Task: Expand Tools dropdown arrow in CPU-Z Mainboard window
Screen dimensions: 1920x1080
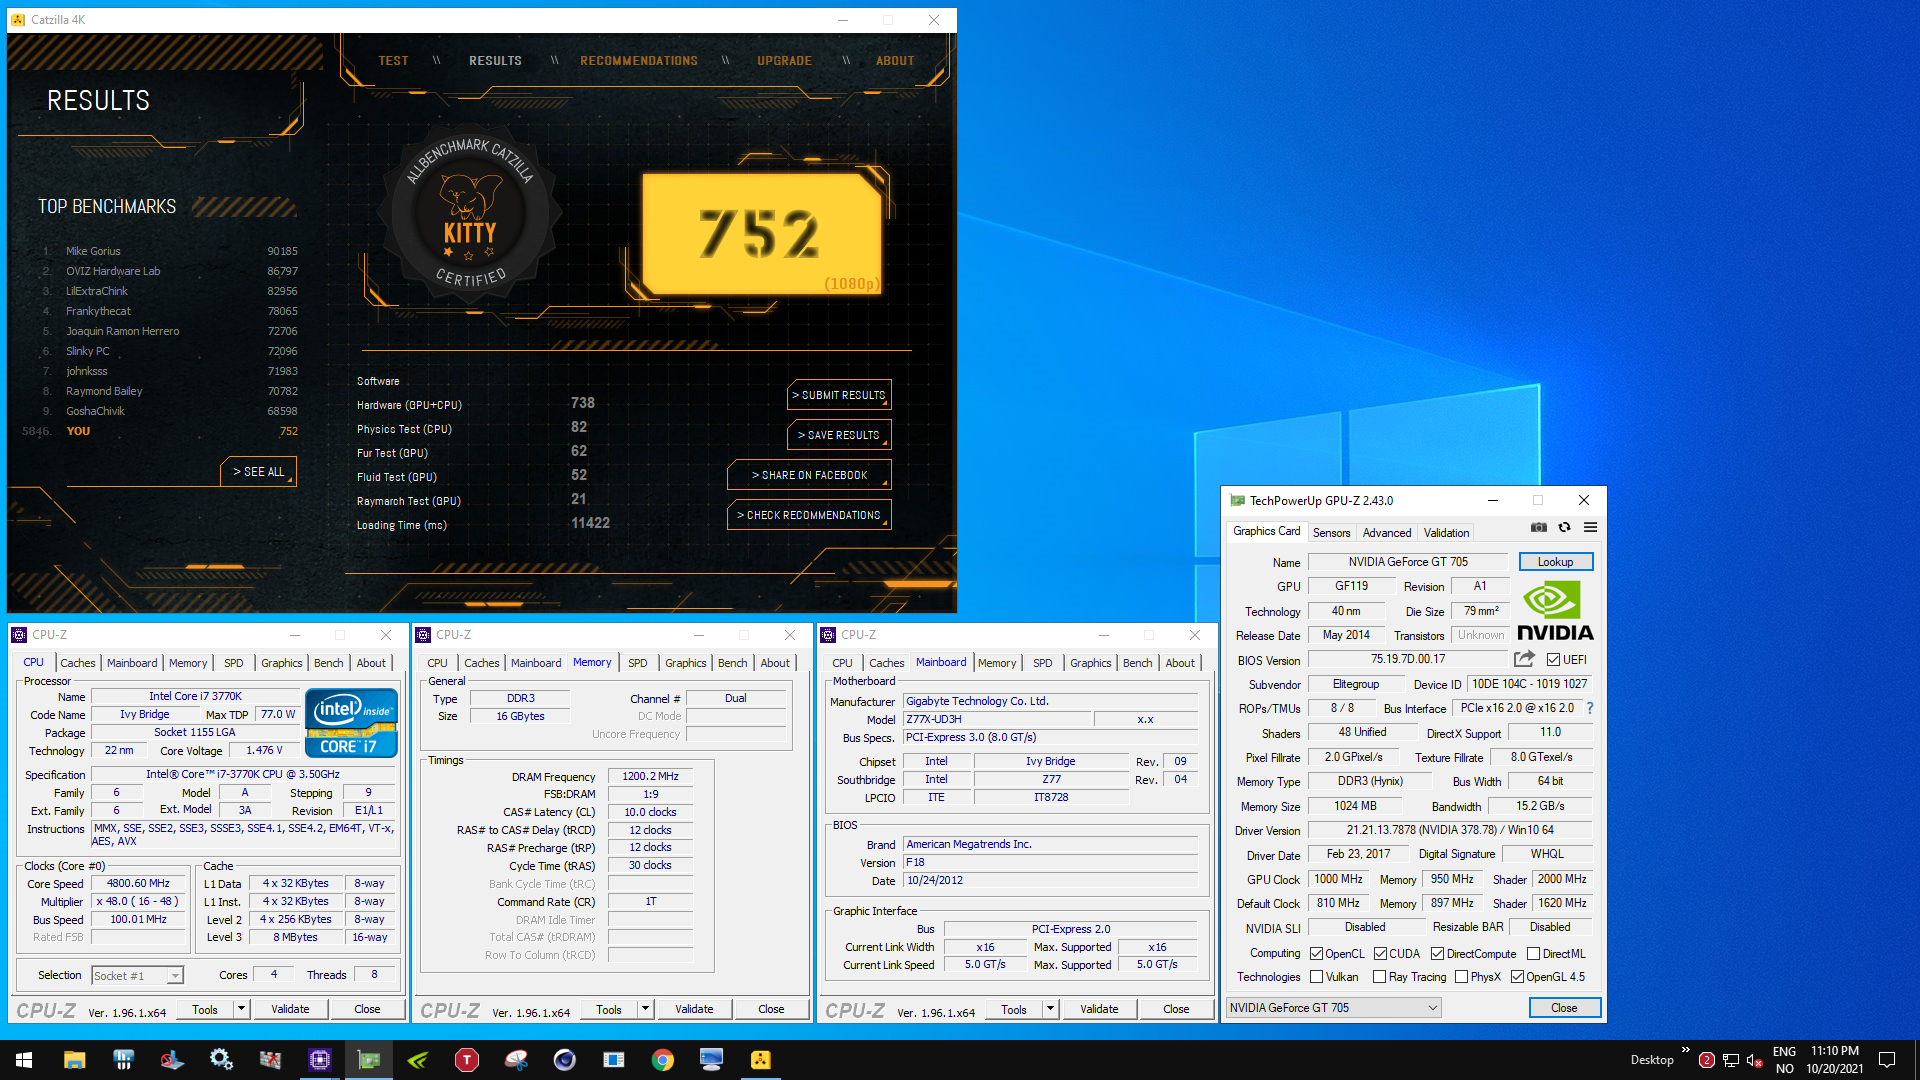Action: click(x=1050, y=1009)
